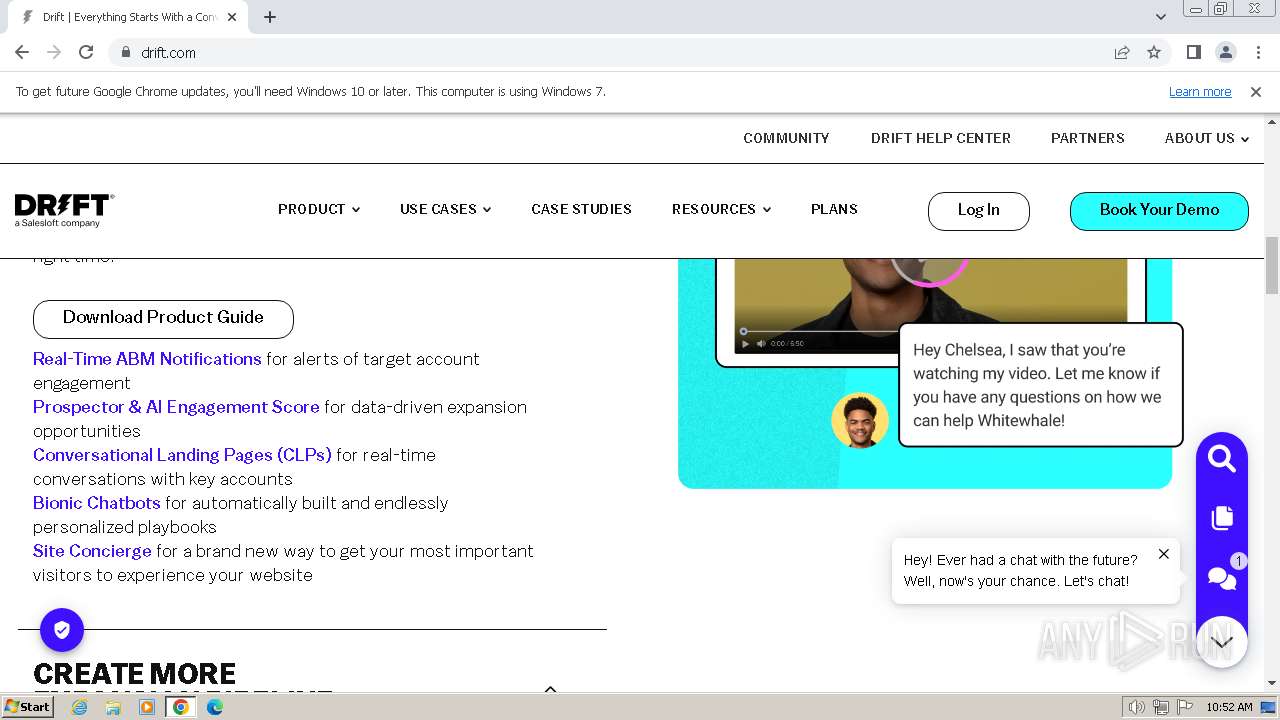Click the chat greeting message text

click(1021, 570)
